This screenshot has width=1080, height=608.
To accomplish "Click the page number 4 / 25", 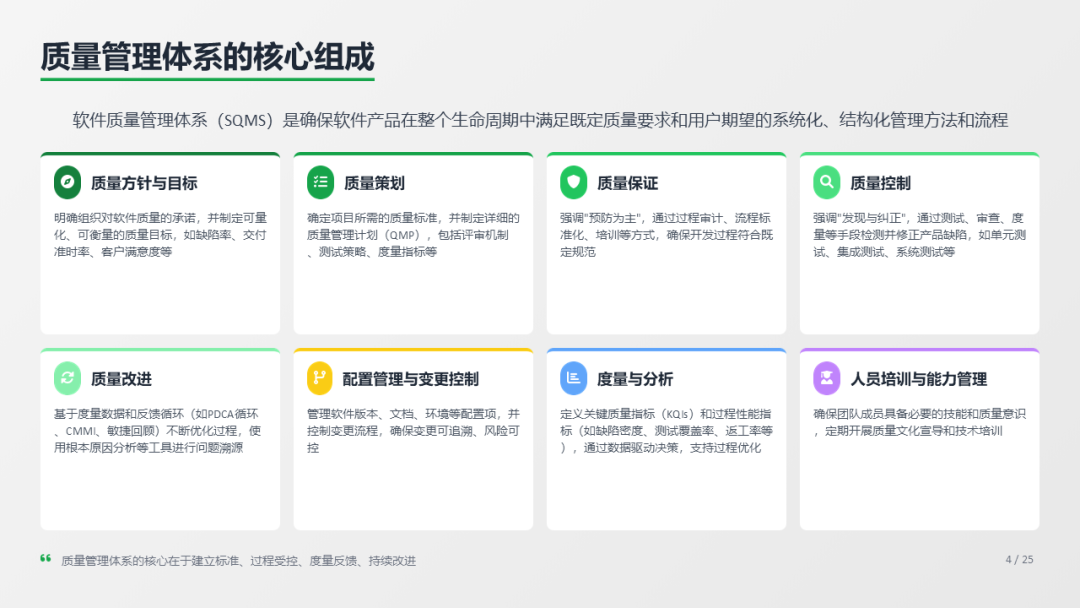I will 1019,560.
